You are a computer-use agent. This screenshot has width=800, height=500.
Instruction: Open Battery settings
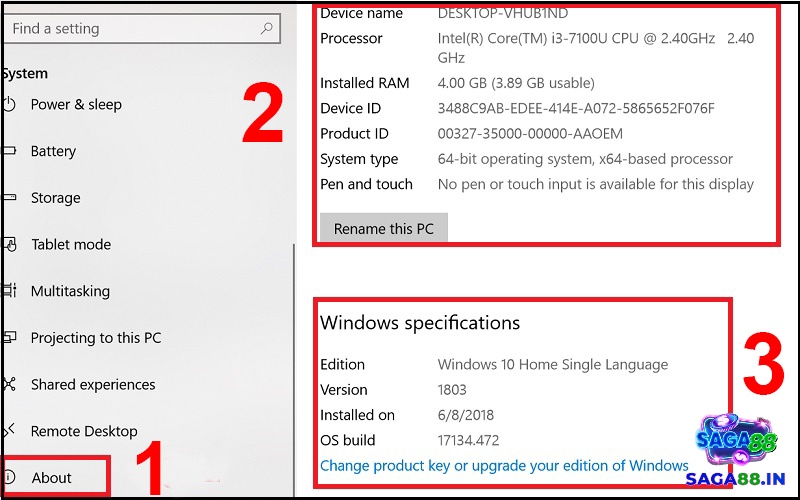[53, 151]
